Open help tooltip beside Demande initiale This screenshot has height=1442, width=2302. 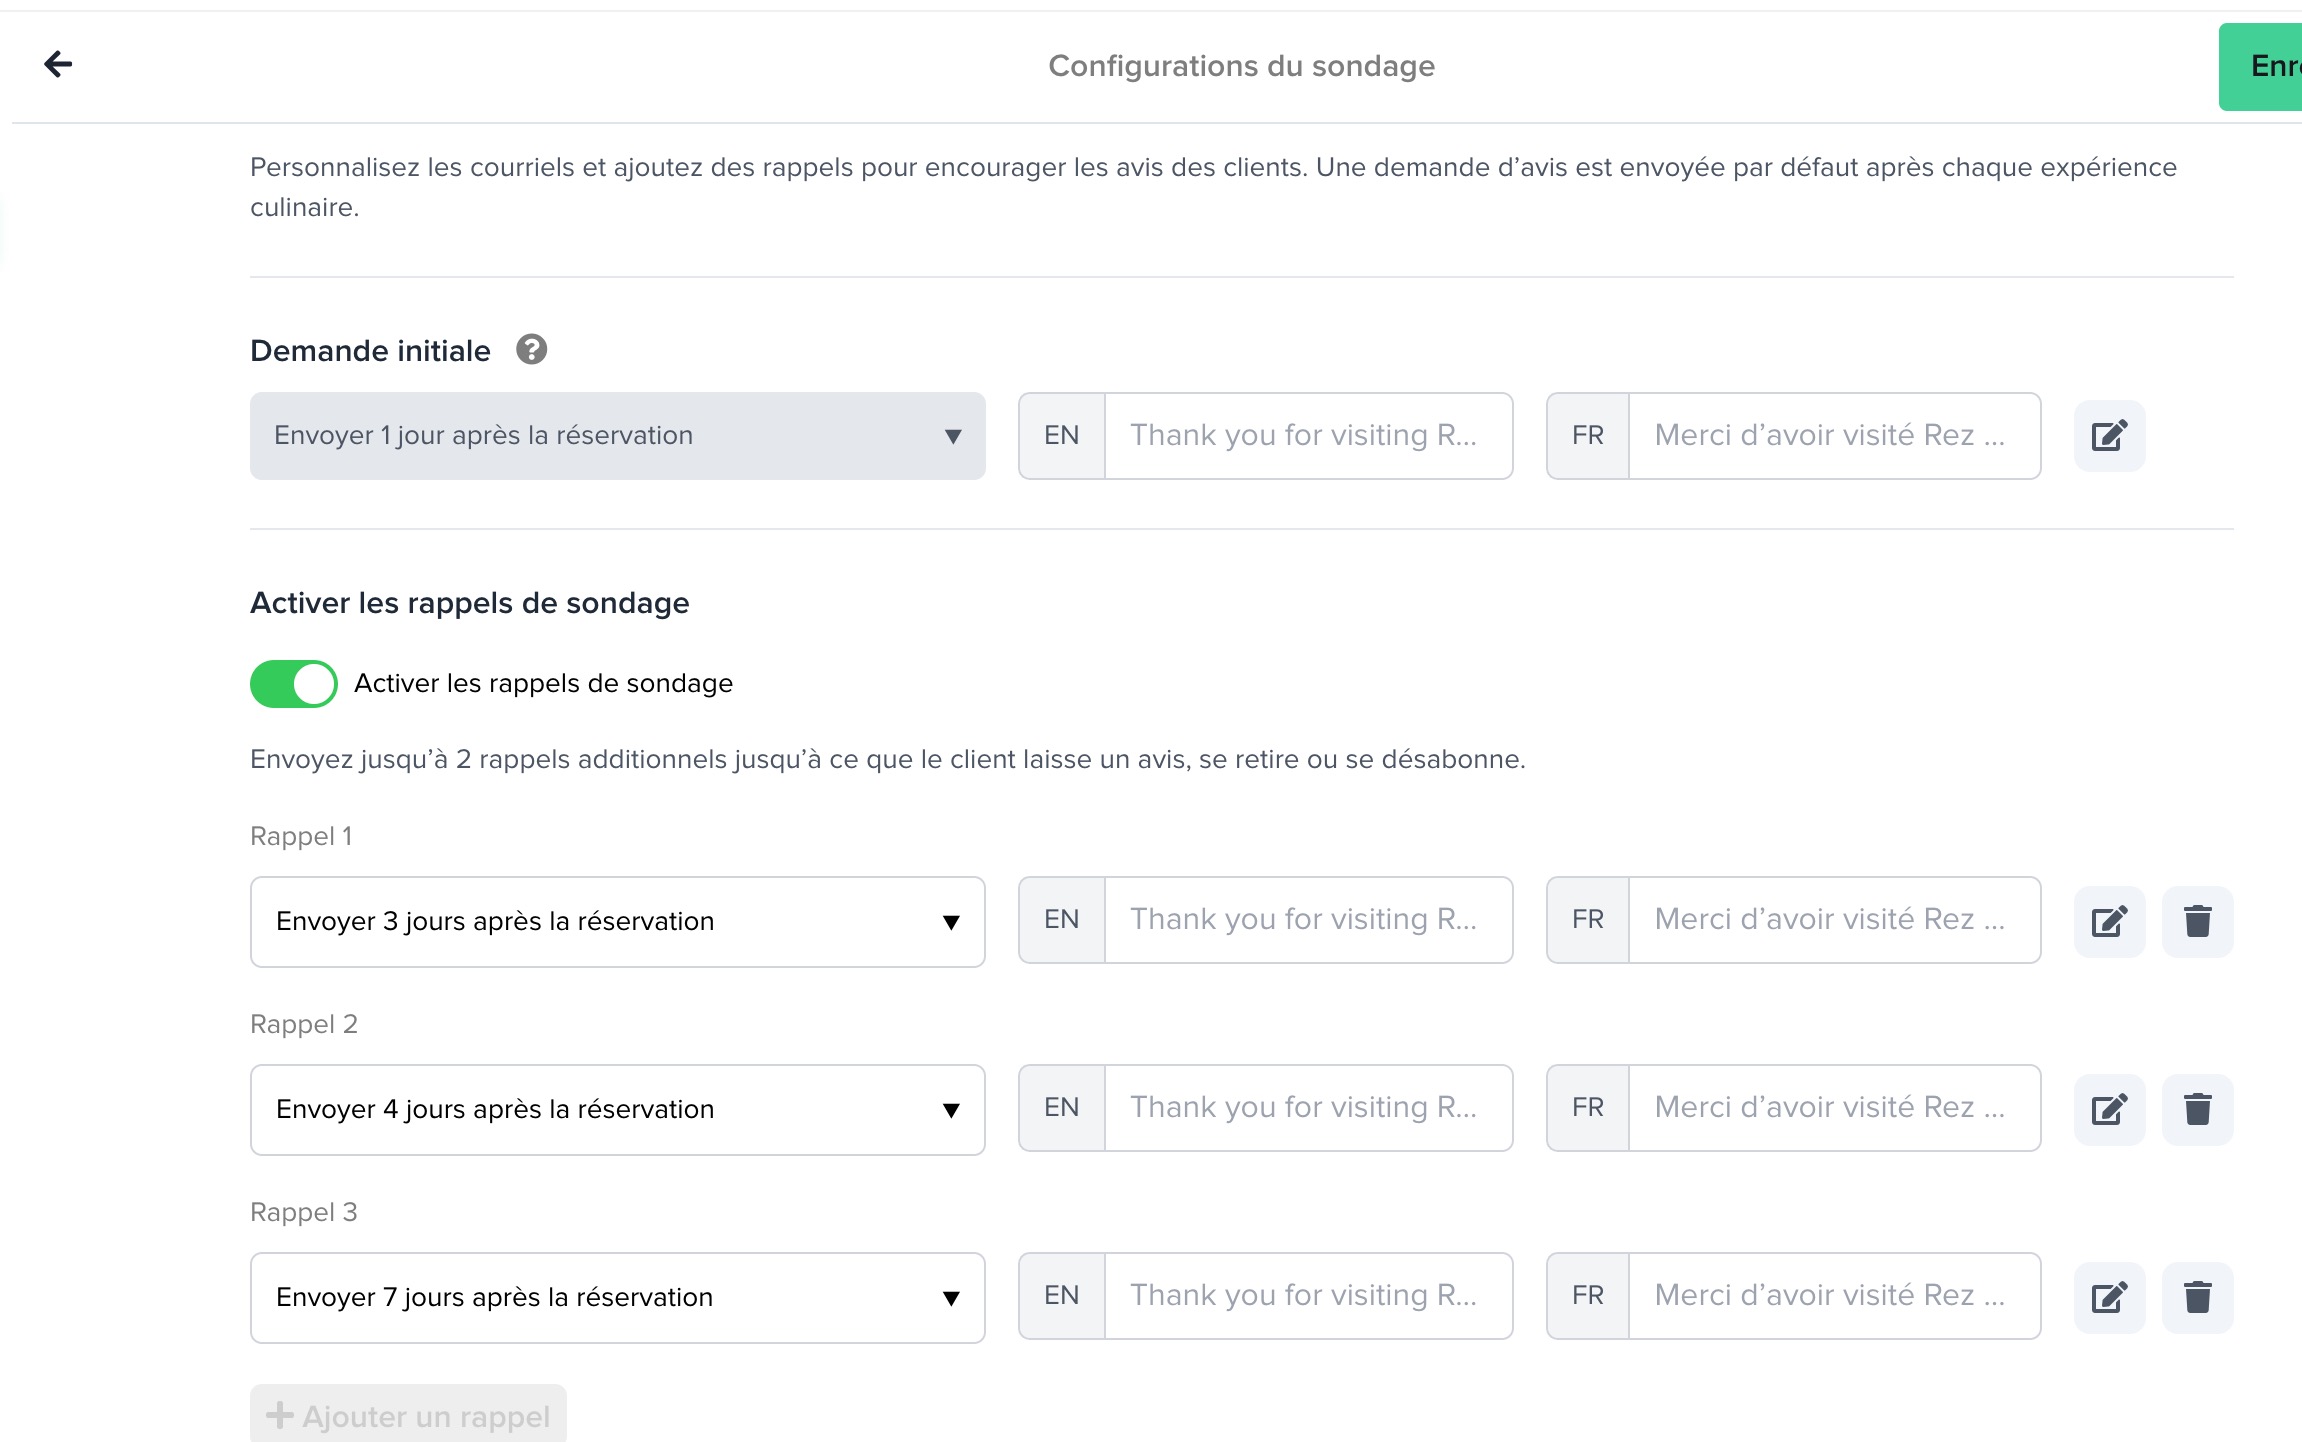pyautogui.click(x=531, y=350)
